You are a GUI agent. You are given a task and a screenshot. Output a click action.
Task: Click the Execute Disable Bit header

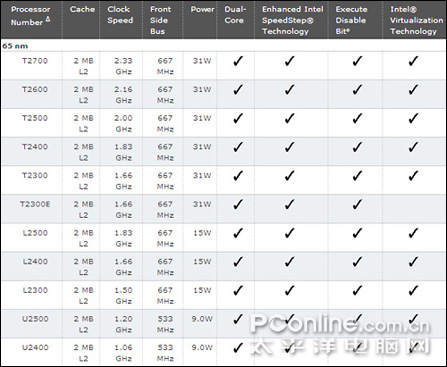coord(351,20)
